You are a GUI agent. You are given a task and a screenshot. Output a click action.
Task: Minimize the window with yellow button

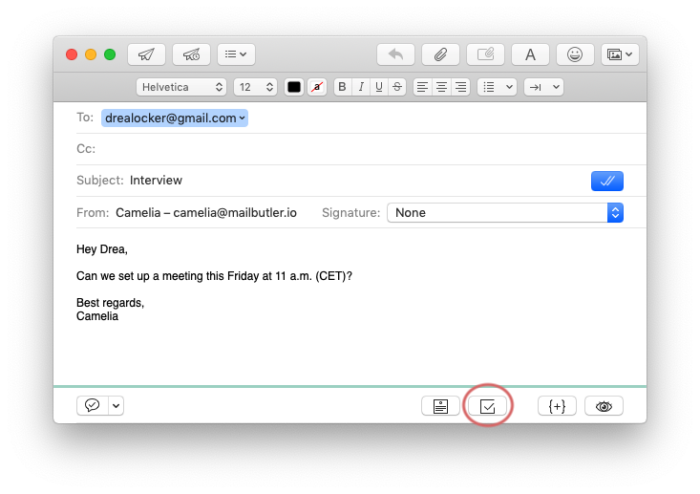click(x=91, y=54)
